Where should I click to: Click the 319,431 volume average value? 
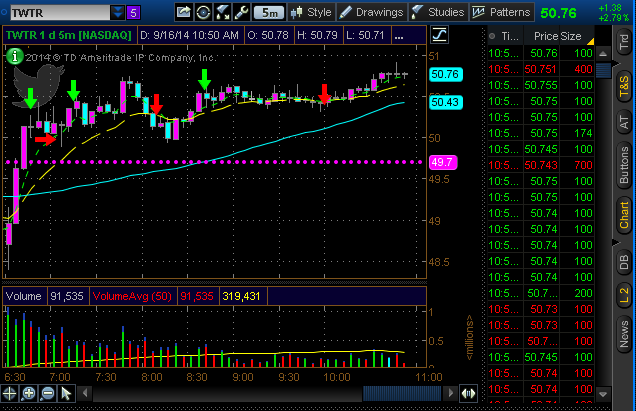pos(241,296)
